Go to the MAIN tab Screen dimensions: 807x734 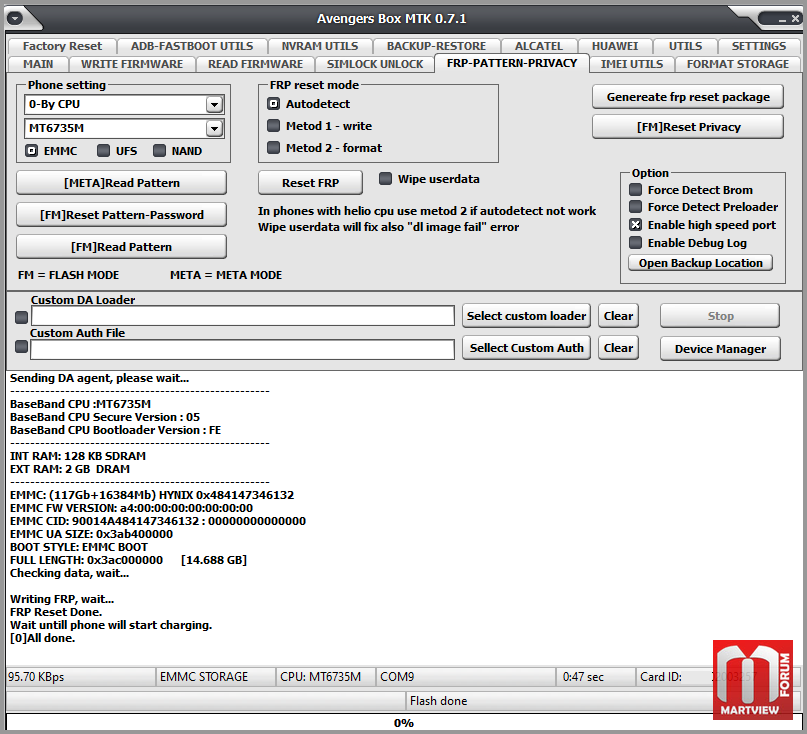[x=38, y=64]
